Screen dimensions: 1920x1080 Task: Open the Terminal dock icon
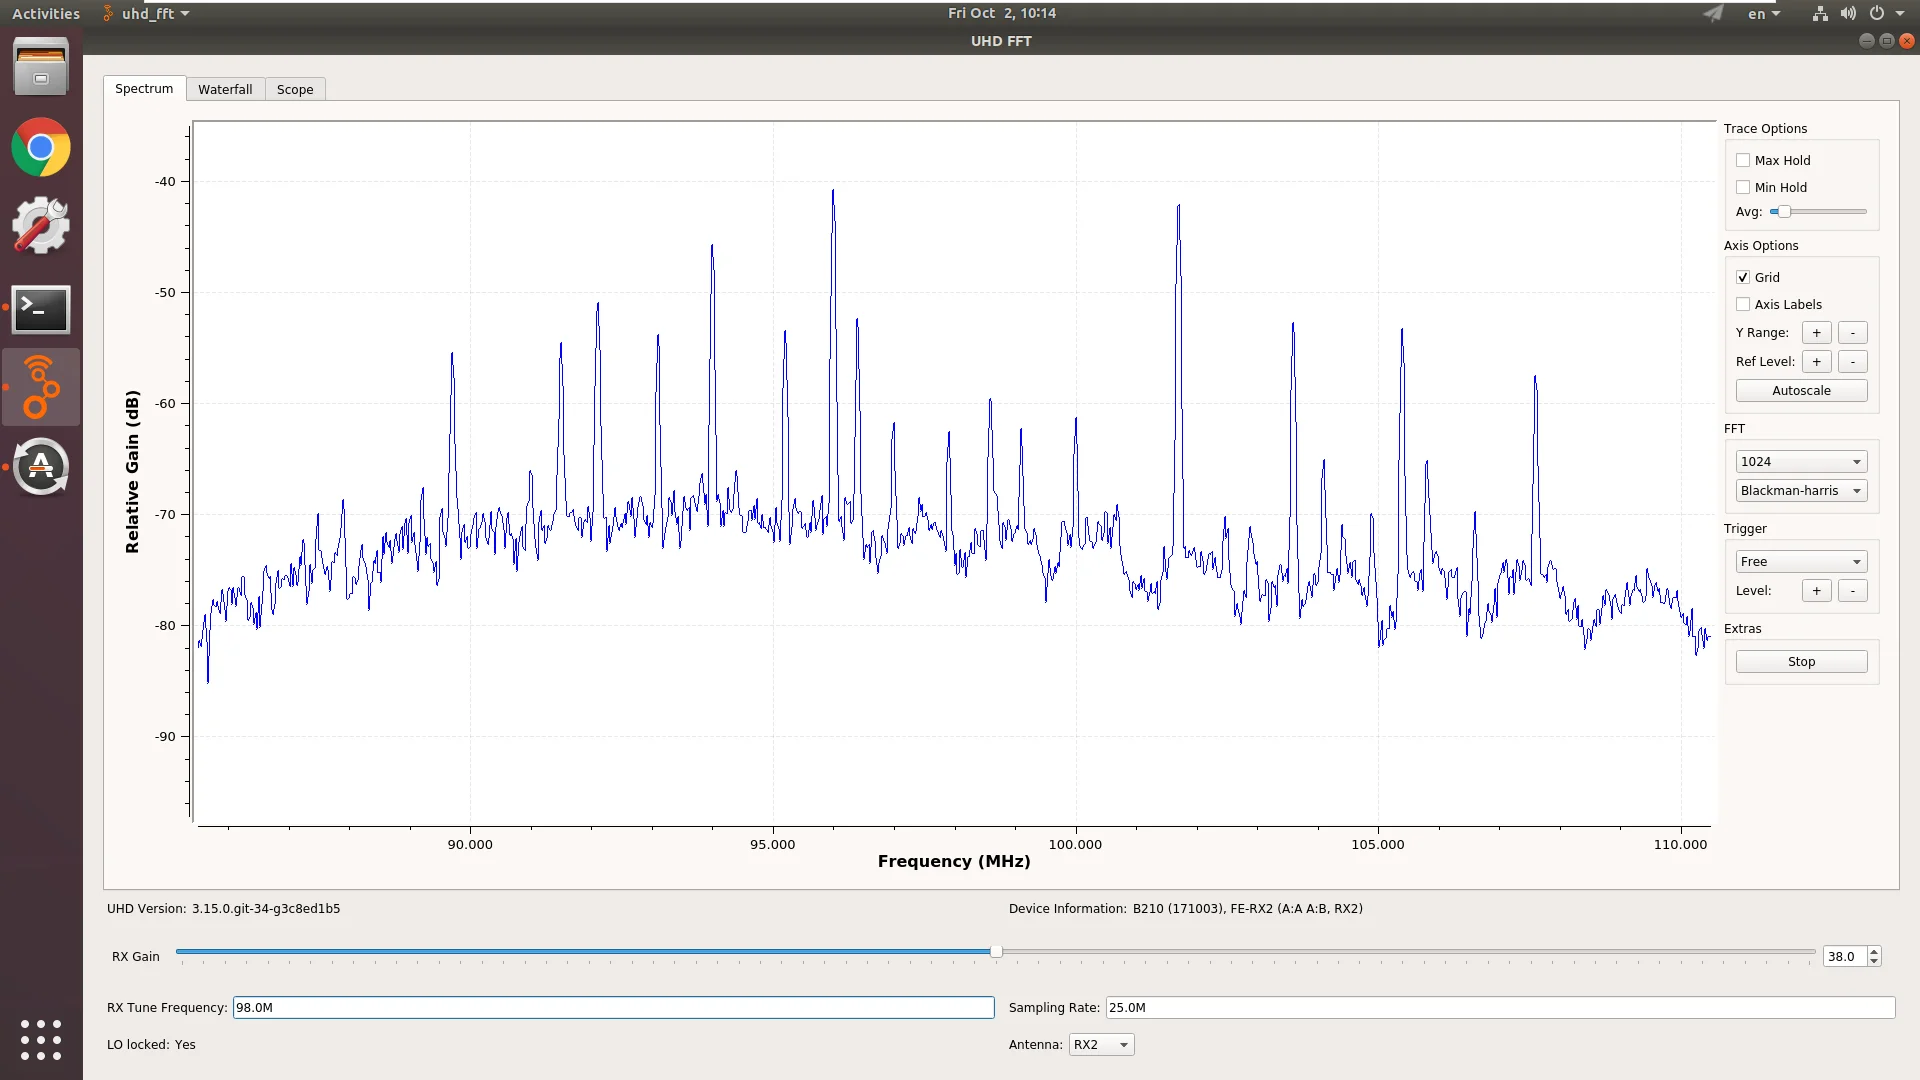pos(41,309)
